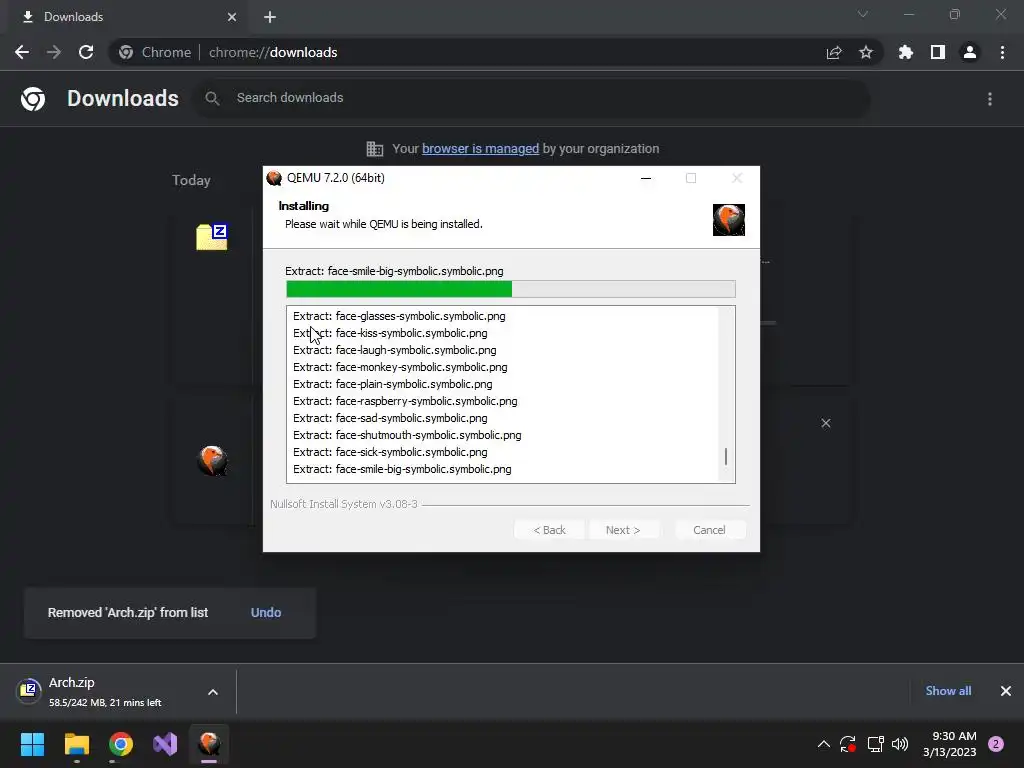Screen dimensions: 1024x768
Task: Click the sync update tray icon
Action: click(x=848, y=744)
